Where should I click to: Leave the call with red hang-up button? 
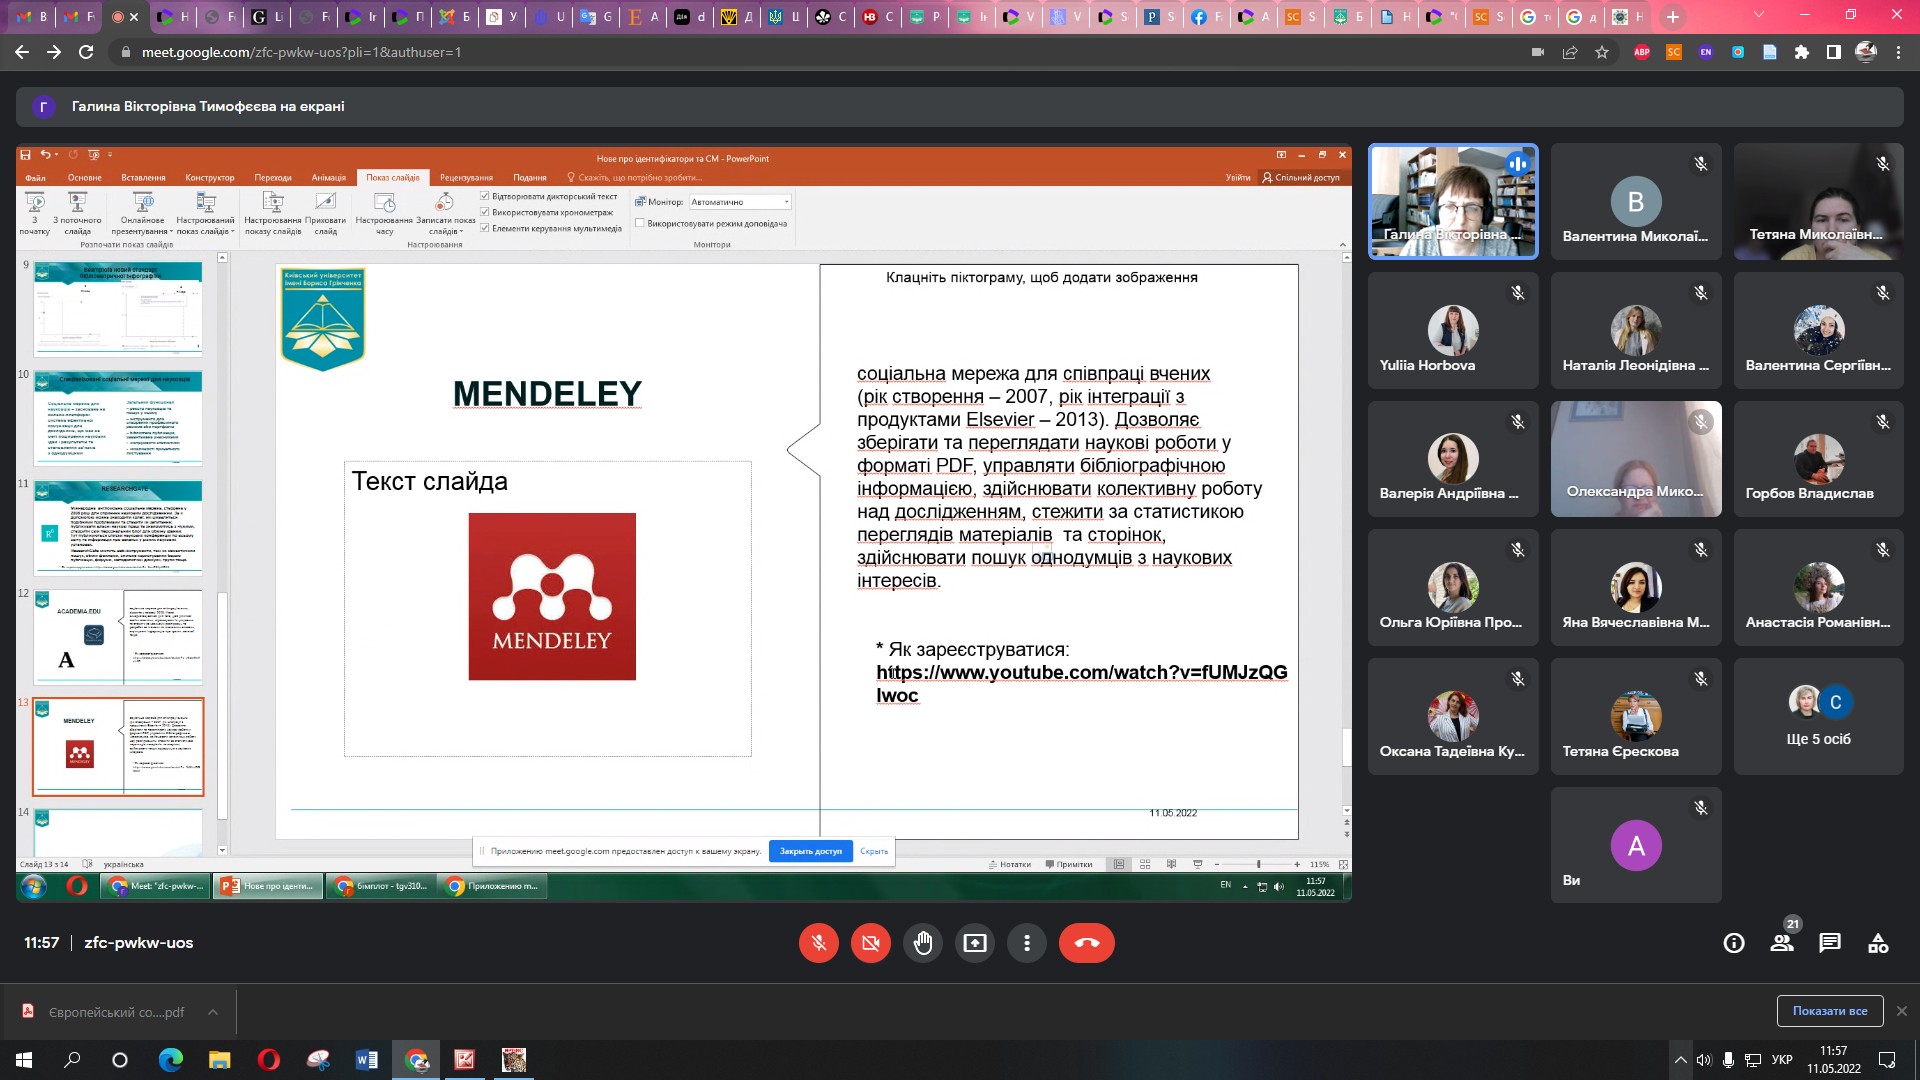click(x=1086, y=943)
